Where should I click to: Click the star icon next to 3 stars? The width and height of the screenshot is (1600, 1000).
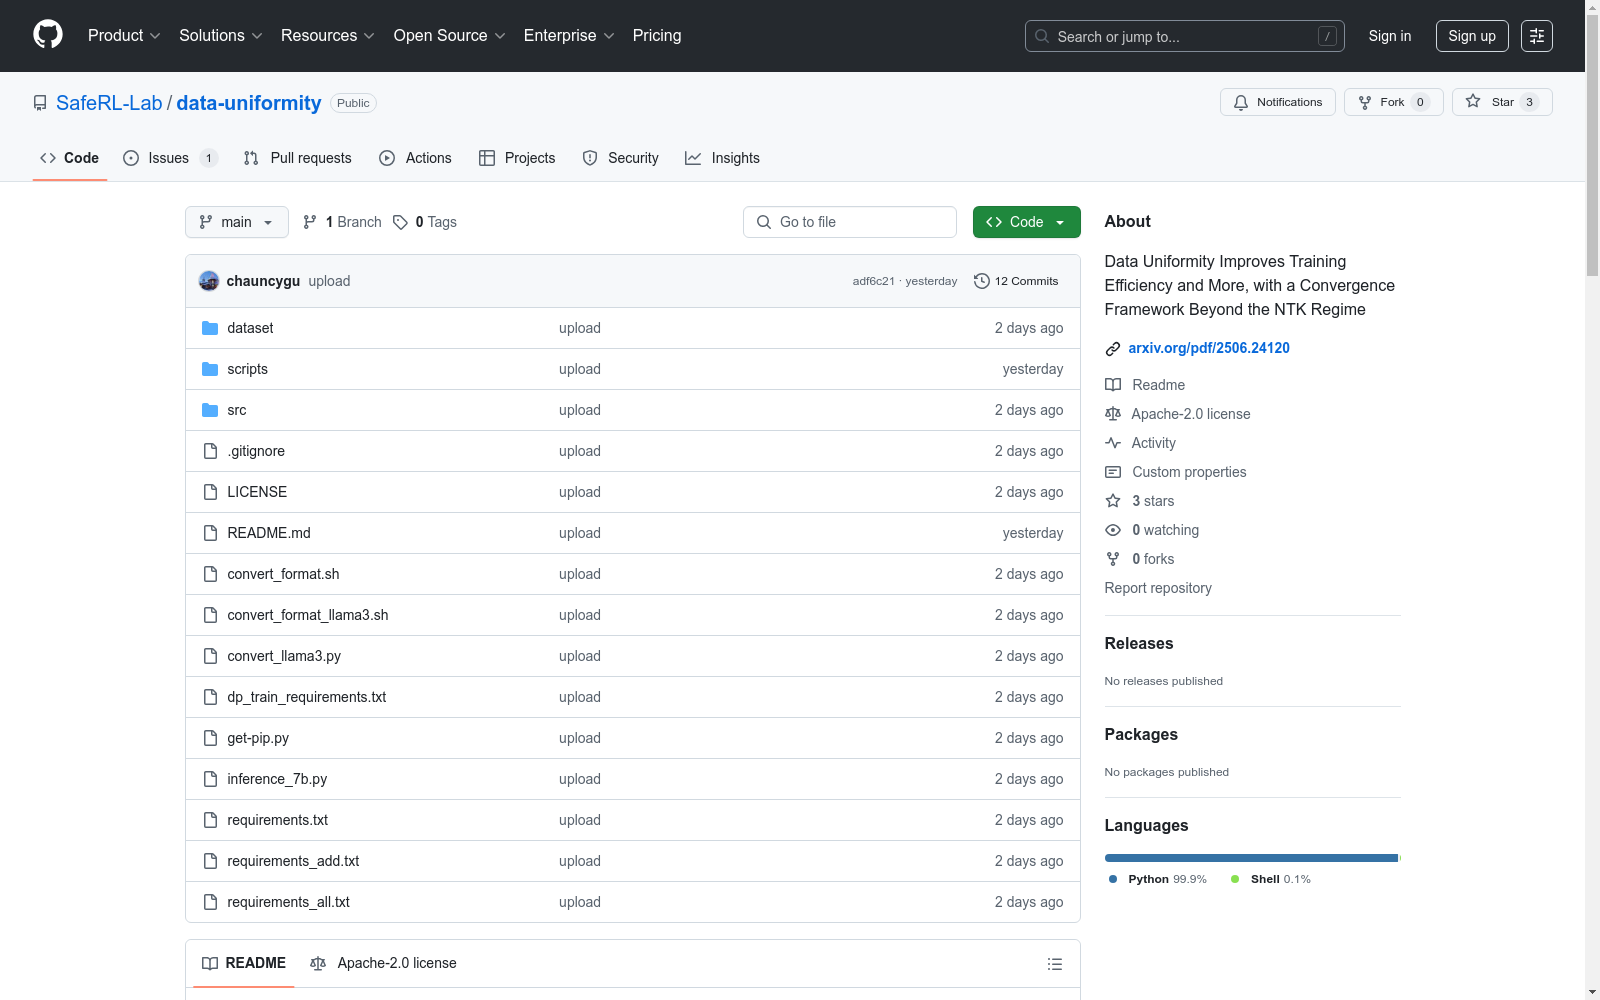click(x=1113, y=501)
